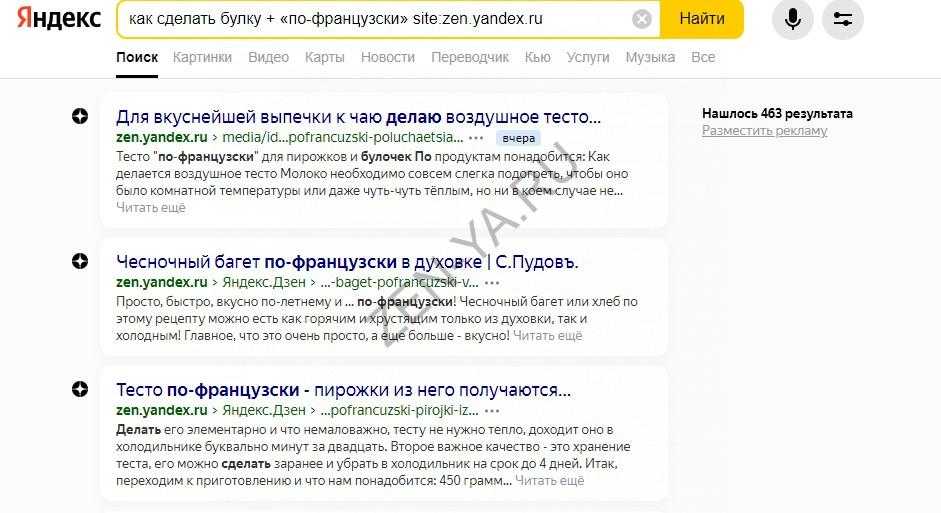Image resolution: width=941 pixels, height=513 pixels.
Task: Click plus icon beside Чесночный багет result
Action: point(80,262)
